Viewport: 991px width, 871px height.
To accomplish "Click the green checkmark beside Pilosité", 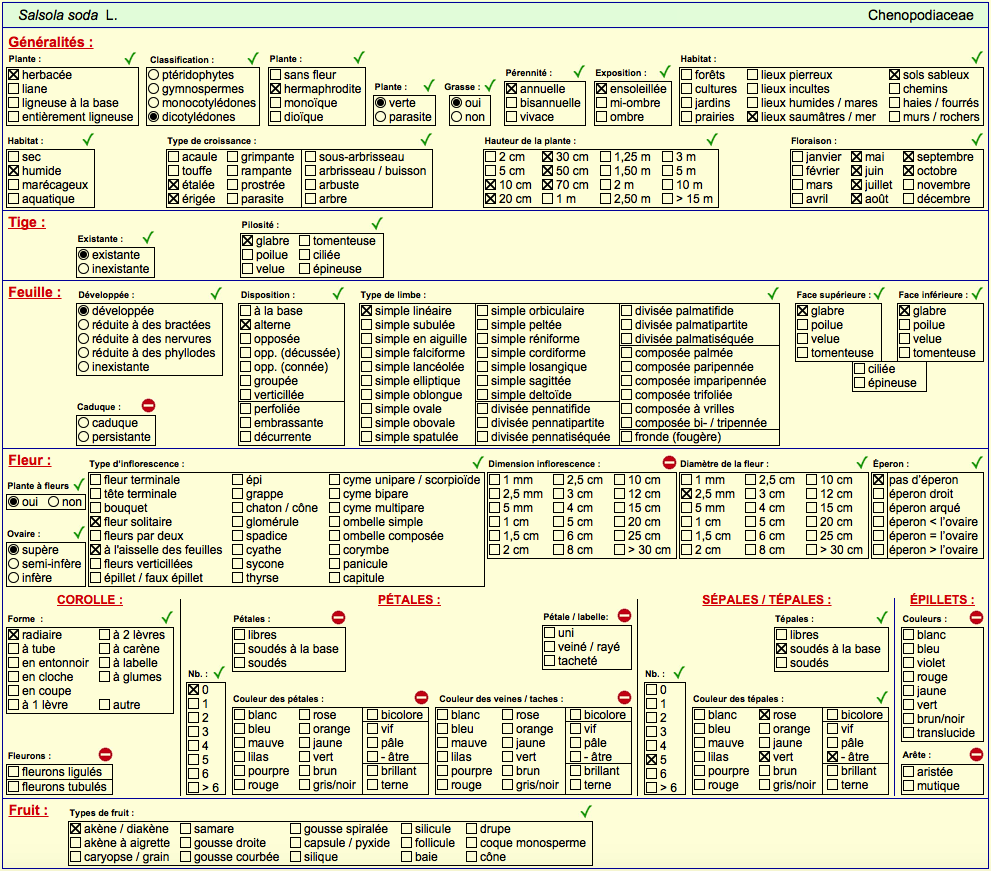I will click(377, 223).
